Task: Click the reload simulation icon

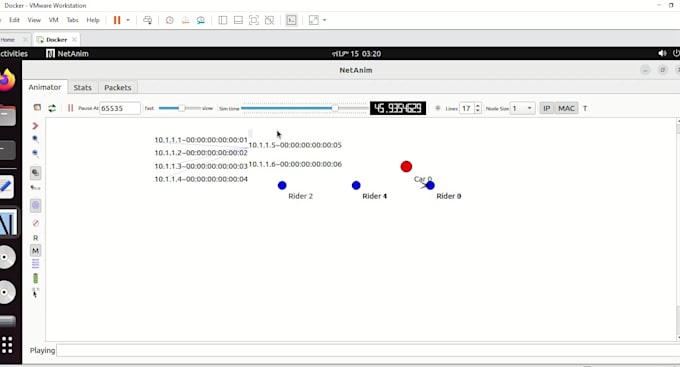Action: click(52, 108)
